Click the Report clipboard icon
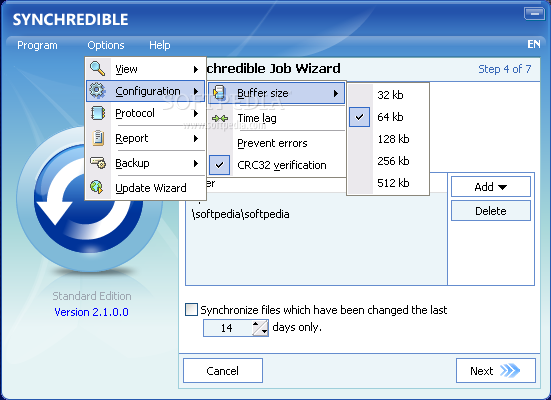551x400 pixels. pos(98,138)
